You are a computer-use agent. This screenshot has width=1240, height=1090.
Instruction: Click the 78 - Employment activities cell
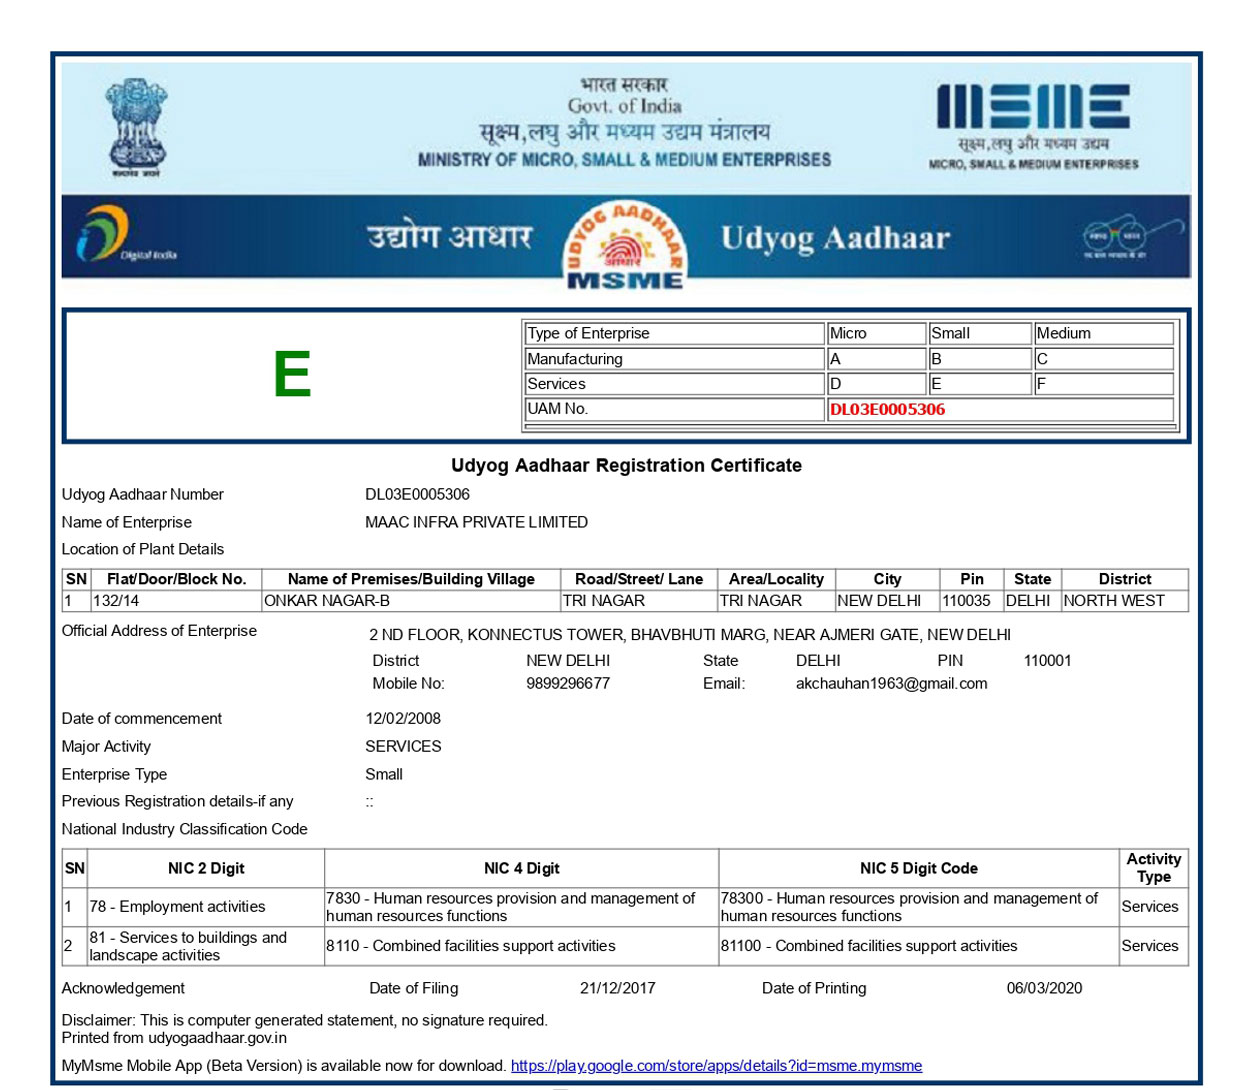tap(177, 907)
